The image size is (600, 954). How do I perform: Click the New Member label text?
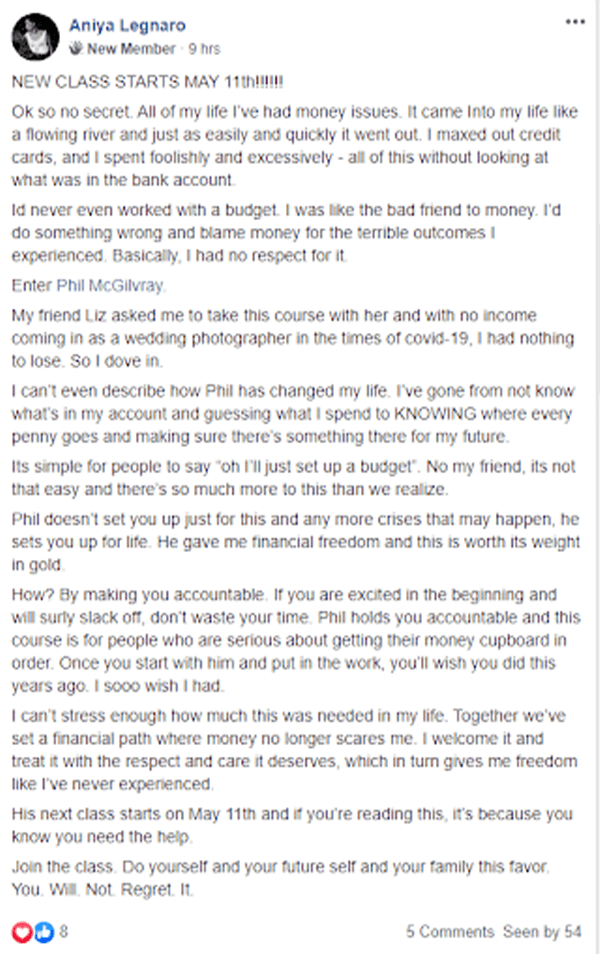pos(131,49)
